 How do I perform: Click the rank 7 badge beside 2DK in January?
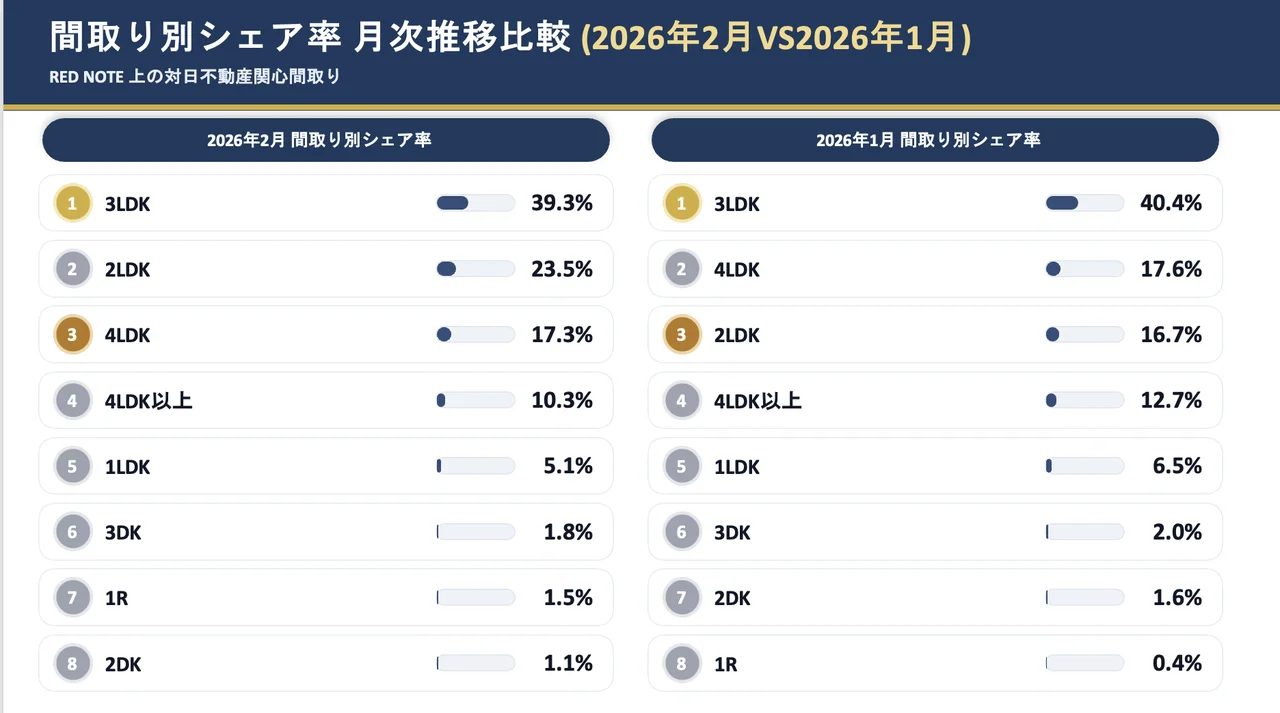(x=682, y=598)
